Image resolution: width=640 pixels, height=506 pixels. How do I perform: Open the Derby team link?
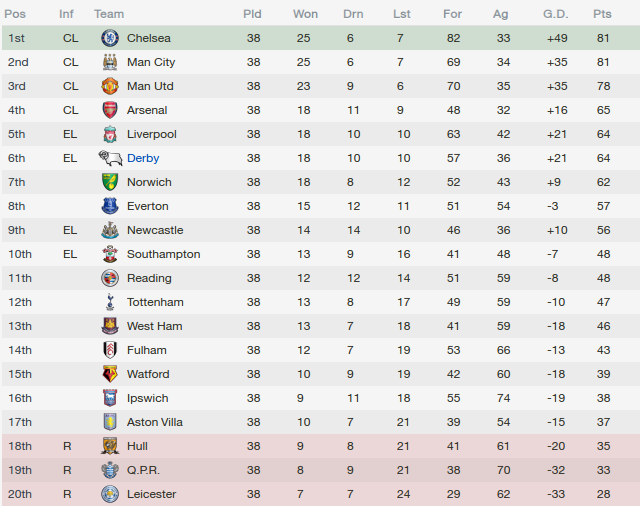143,158
